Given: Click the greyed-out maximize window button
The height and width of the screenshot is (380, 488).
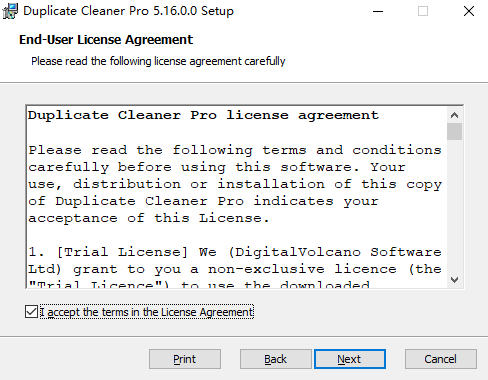Looking at the screenshot, I should (x=423, y=11).
